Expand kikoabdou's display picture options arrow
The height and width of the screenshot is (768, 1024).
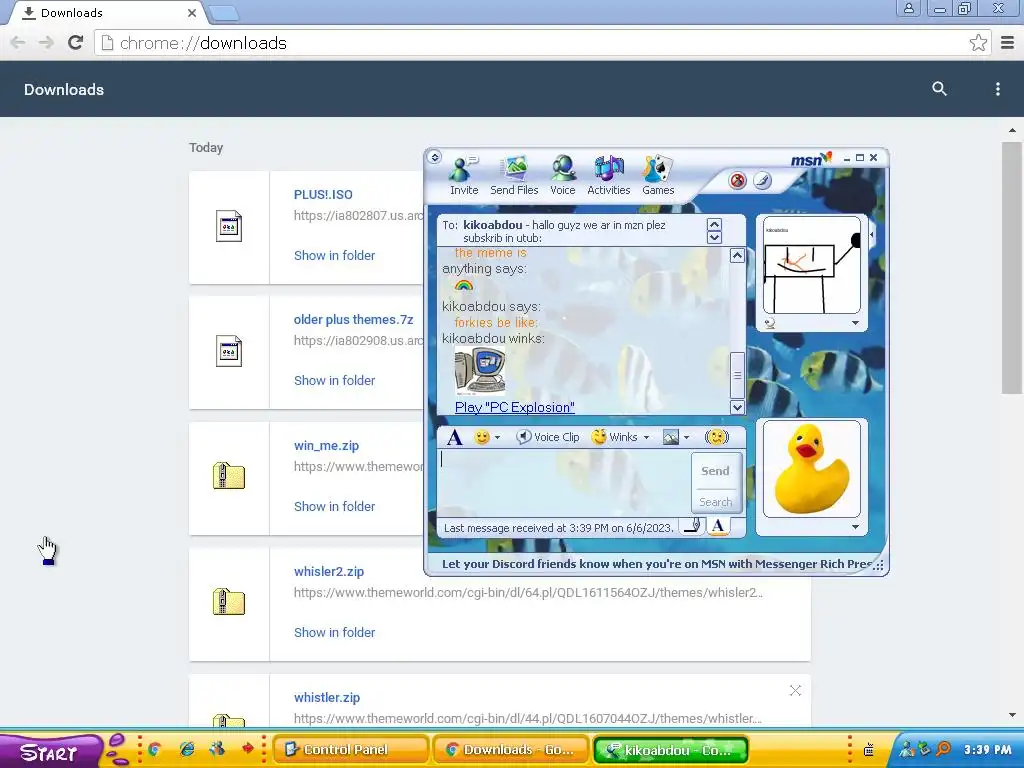click(x=856, y=323)
